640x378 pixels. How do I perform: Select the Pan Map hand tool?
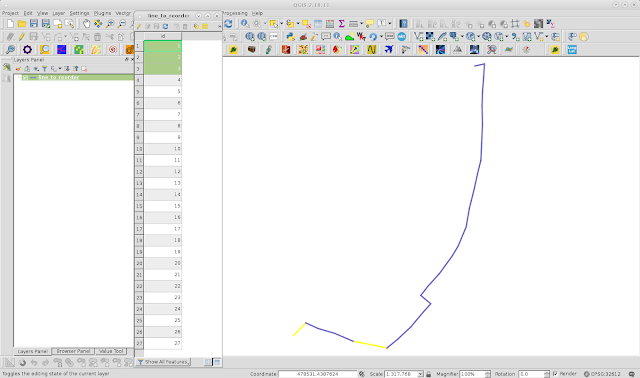pos(86,24)
